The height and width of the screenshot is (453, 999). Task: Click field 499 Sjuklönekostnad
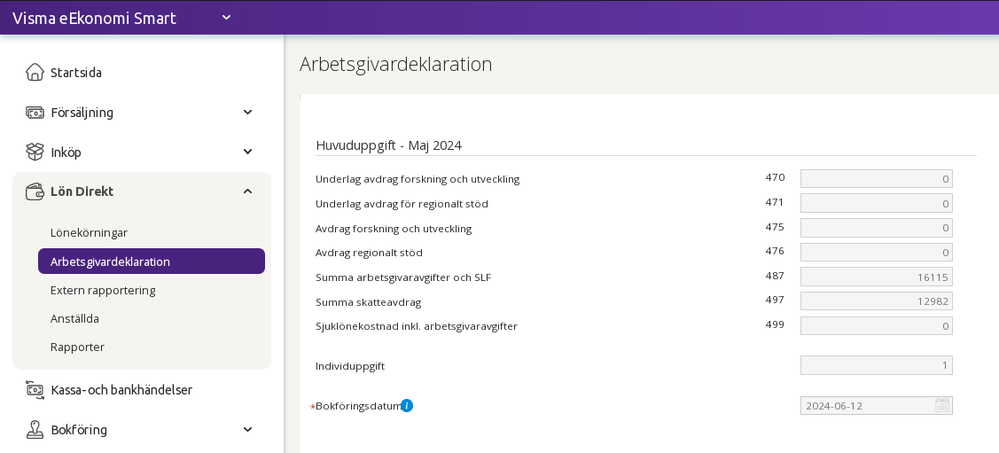[876, 326]
